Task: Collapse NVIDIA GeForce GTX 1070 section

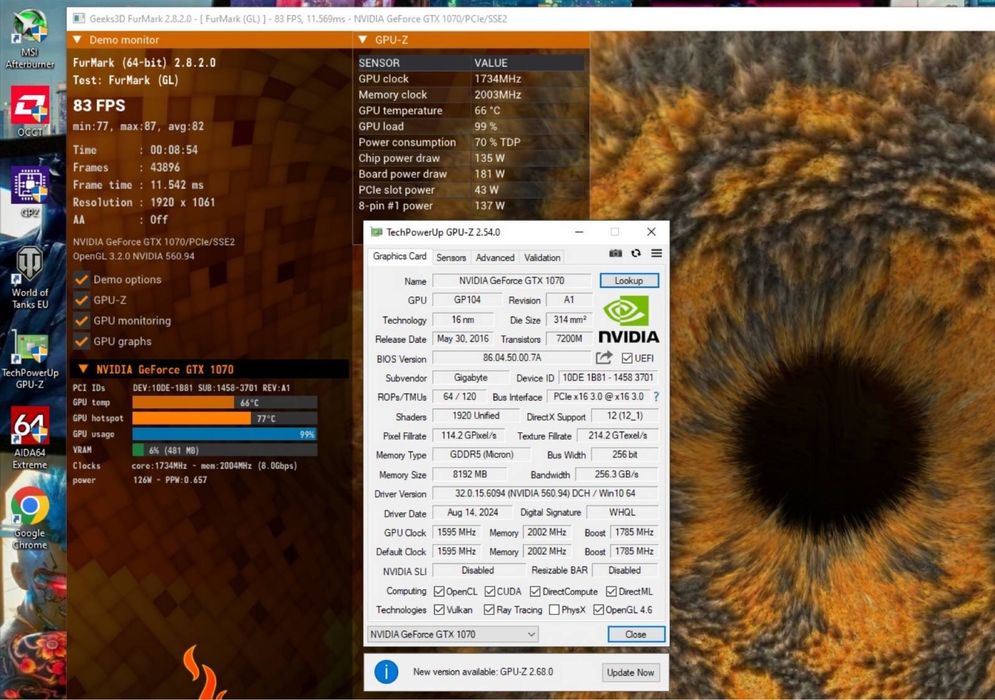Action: [82, 369]
